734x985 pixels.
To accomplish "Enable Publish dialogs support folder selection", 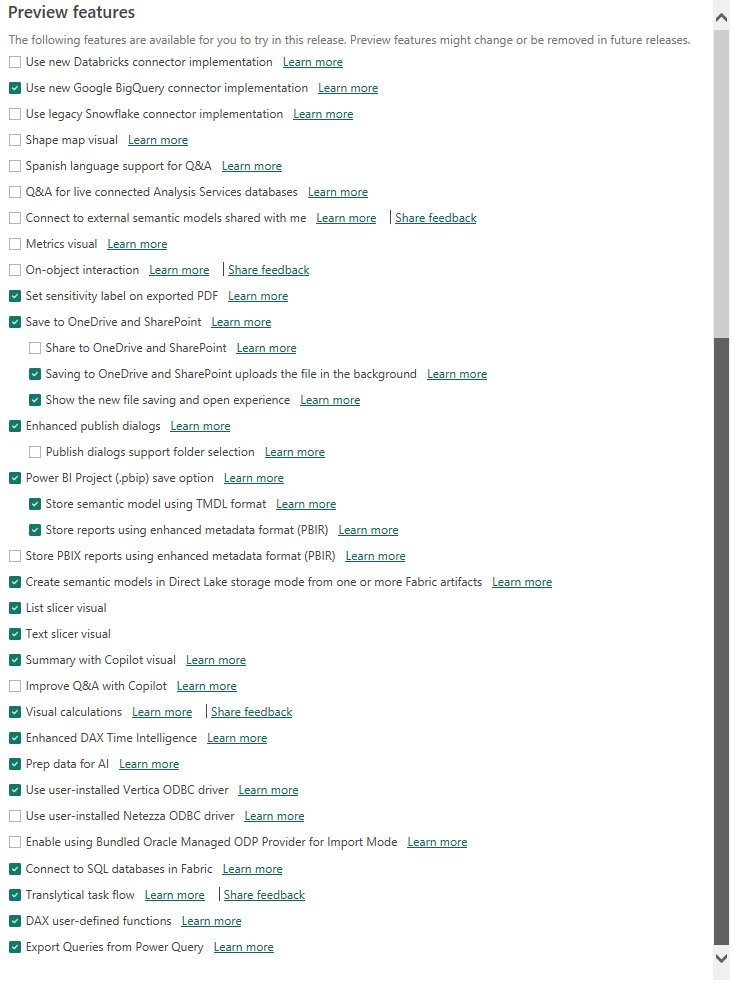I will click(35, 452).
